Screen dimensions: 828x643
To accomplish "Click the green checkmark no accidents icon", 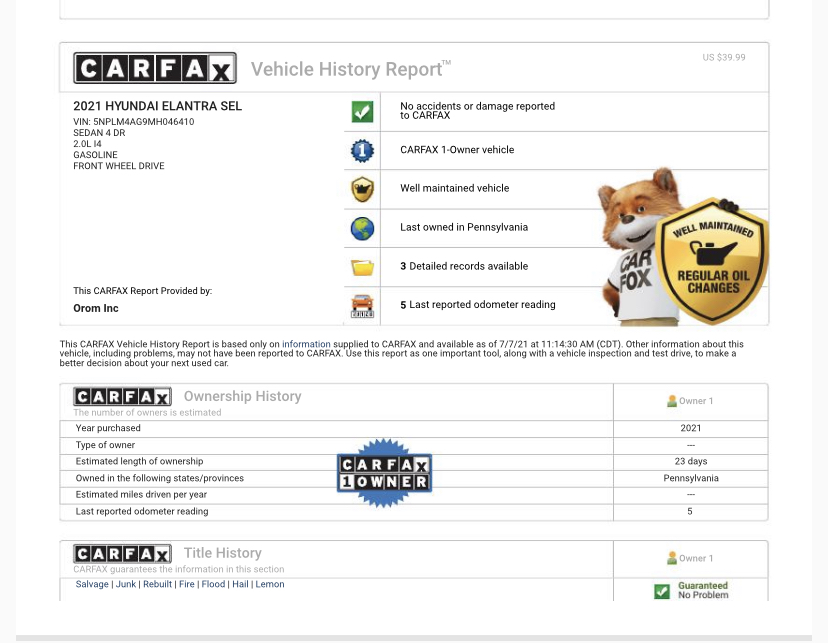I will click(362, 111).
